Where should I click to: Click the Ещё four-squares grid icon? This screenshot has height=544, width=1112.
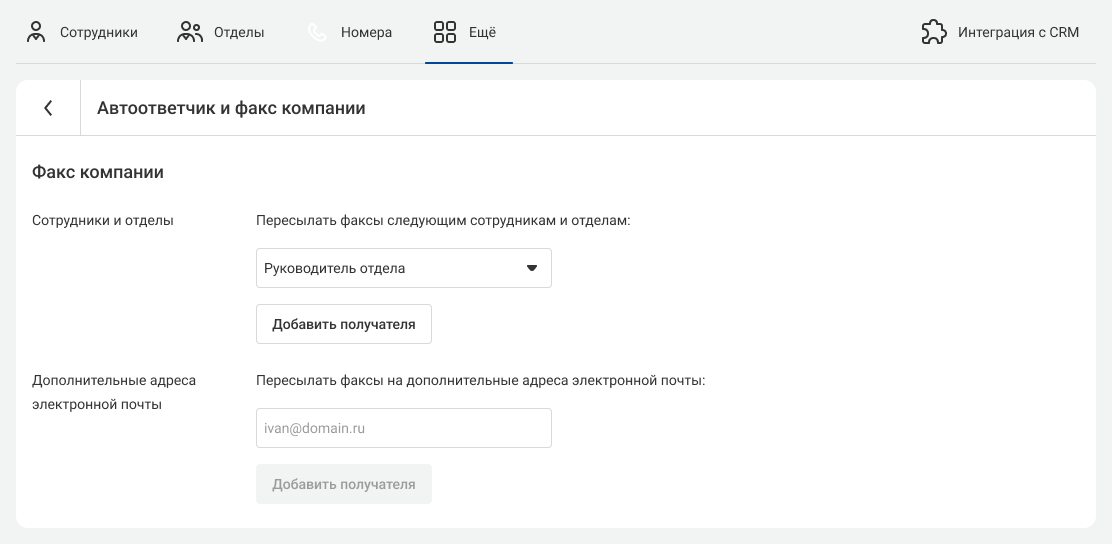pyautogui.click(x=444, y=32)
